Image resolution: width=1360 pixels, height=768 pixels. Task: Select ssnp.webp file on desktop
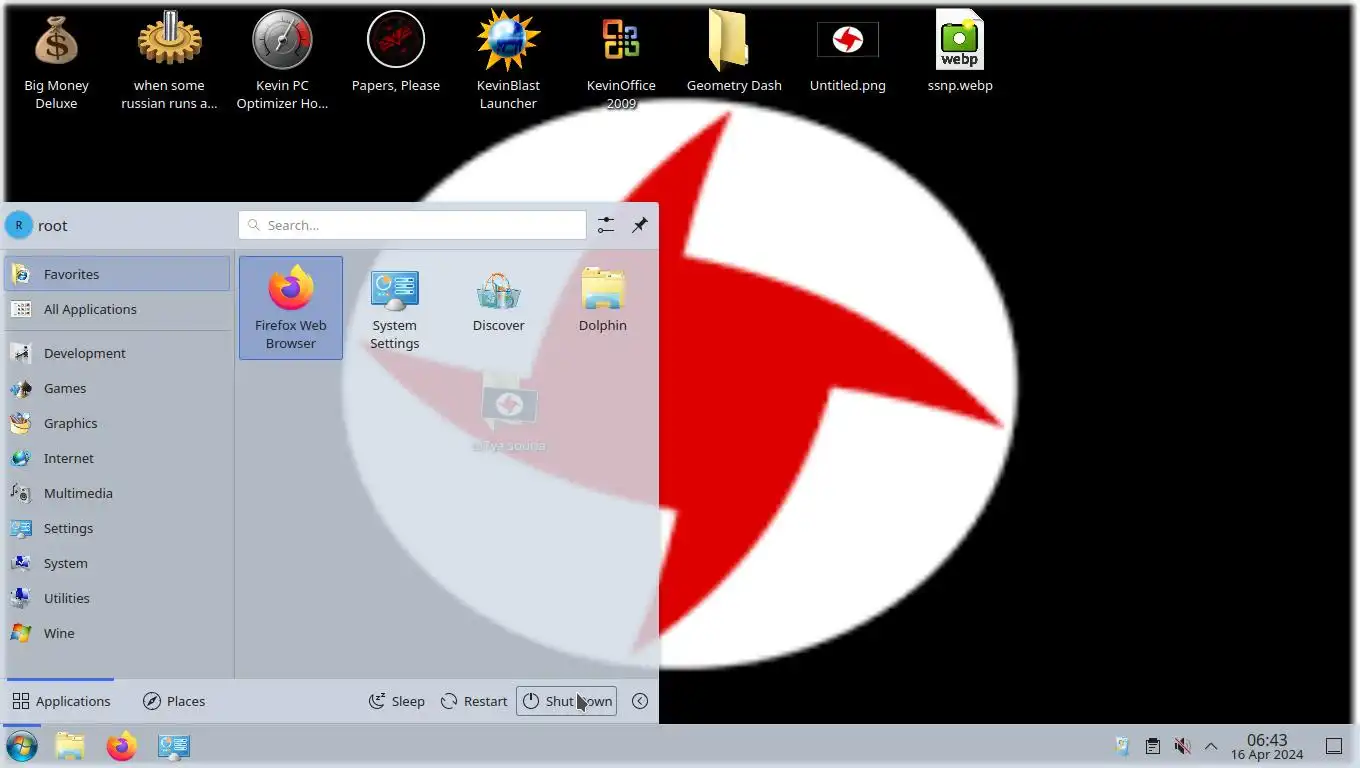[960, 52]
